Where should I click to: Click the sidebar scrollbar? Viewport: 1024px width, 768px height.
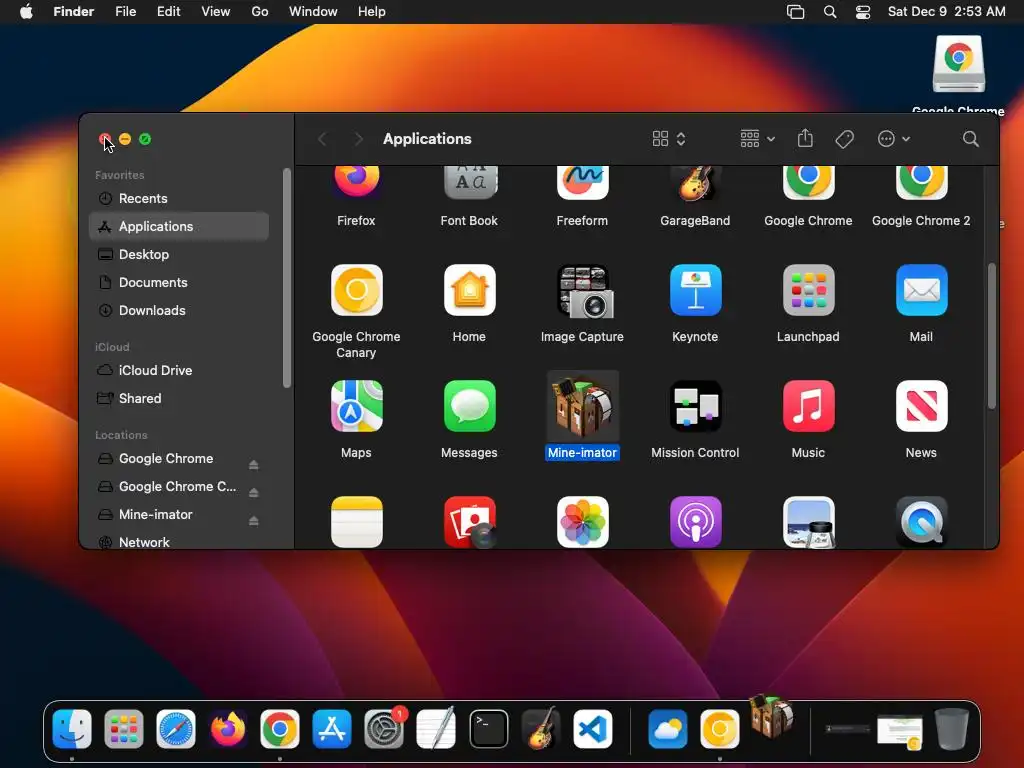[286, 278]
